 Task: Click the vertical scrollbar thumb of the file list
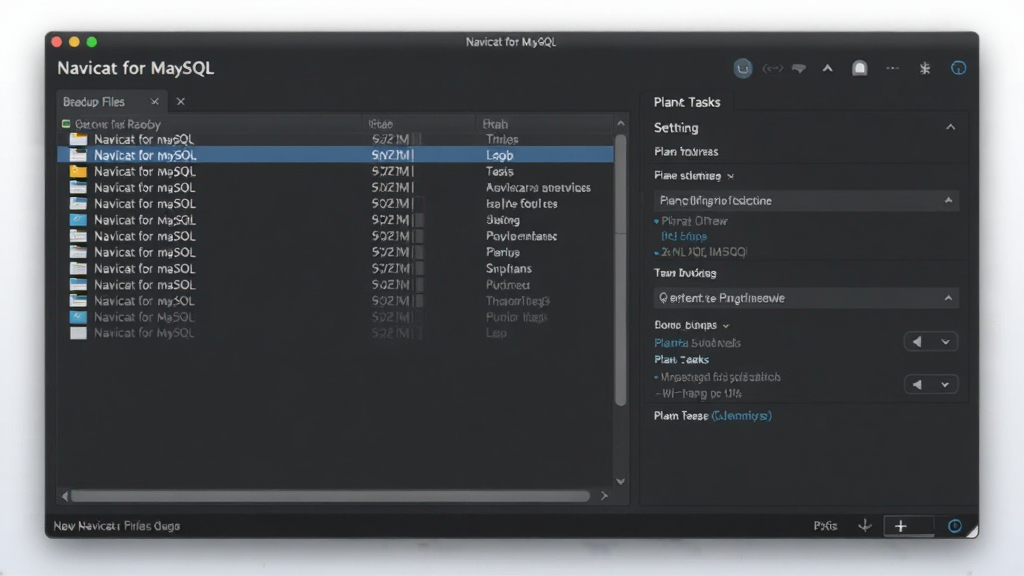(620, 270)
